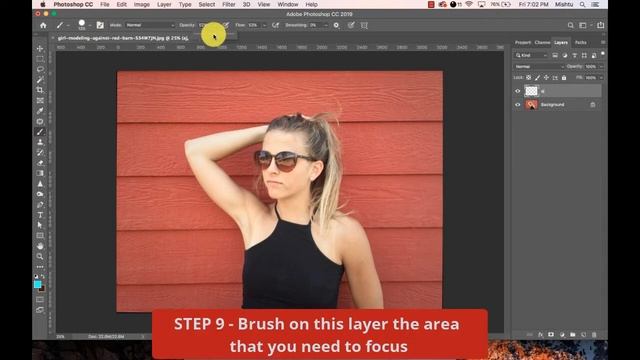Click the background color swatch
Viewport: 640px width, 360px height.
(43, 289)
